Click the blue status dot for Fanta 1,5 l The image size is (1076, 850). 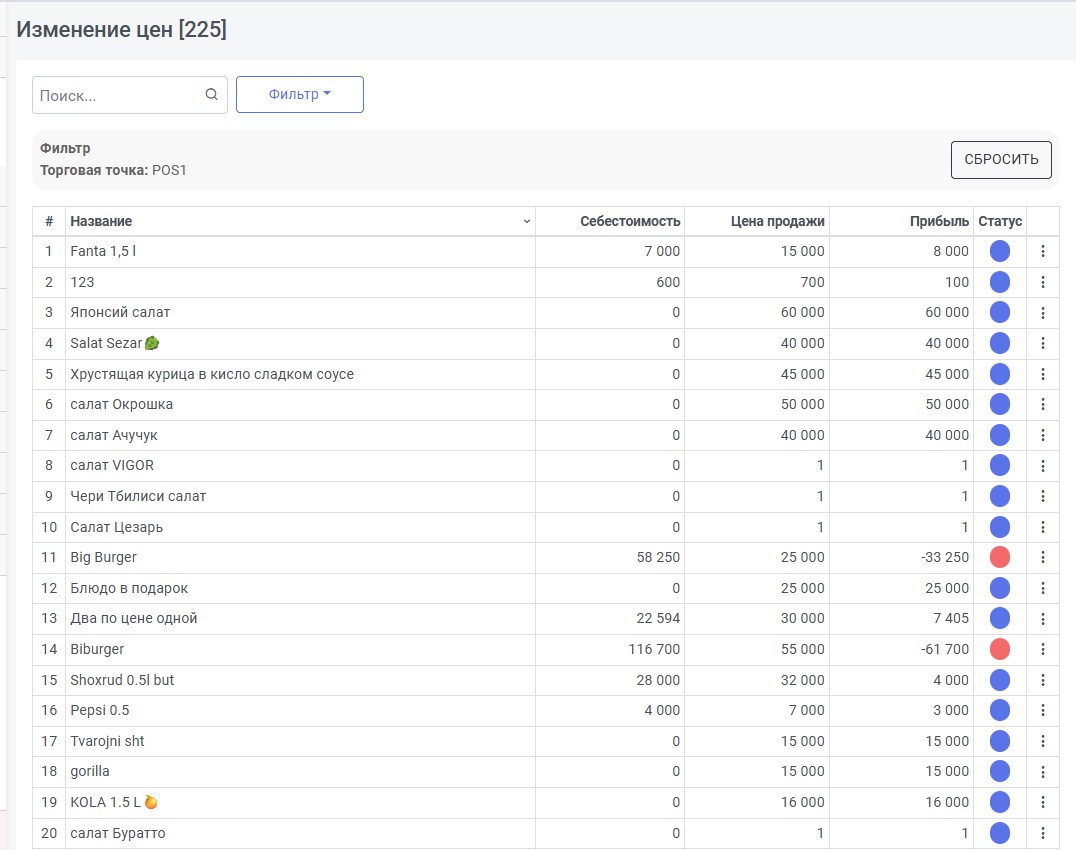tap(1000, 251)
